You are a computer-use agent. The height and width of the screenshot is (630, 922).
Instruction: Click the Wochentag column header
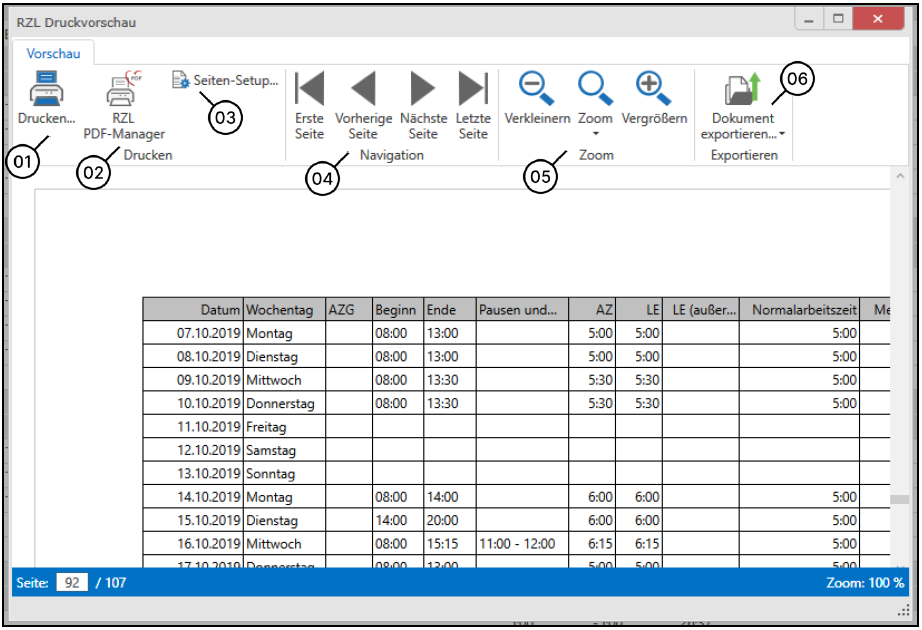click(284, 309)
